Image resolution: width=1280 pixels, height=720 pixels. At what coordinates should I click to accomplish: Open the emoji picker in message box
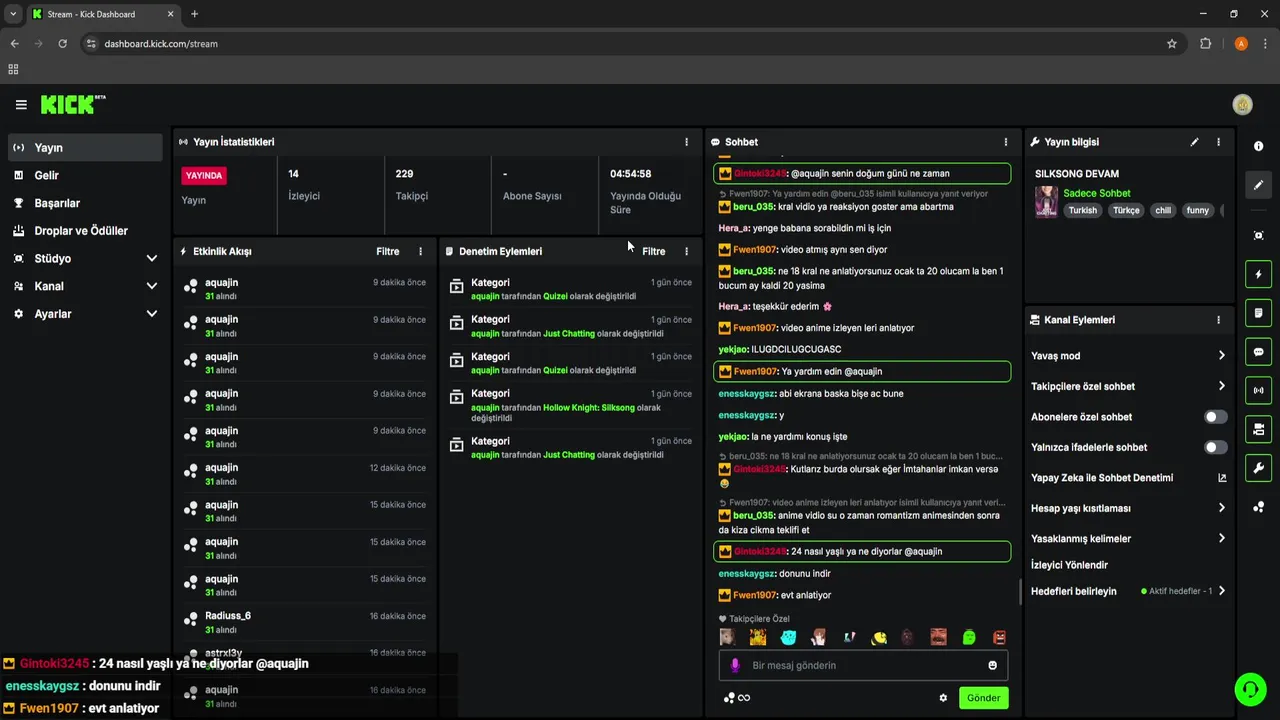tap(992, 665)
